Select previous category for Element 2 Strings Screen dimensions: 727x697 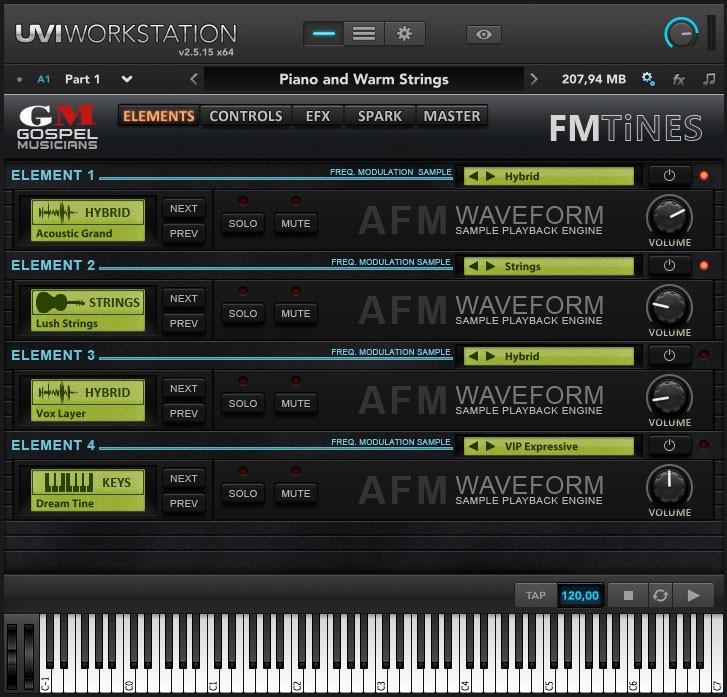pos(473,266)
